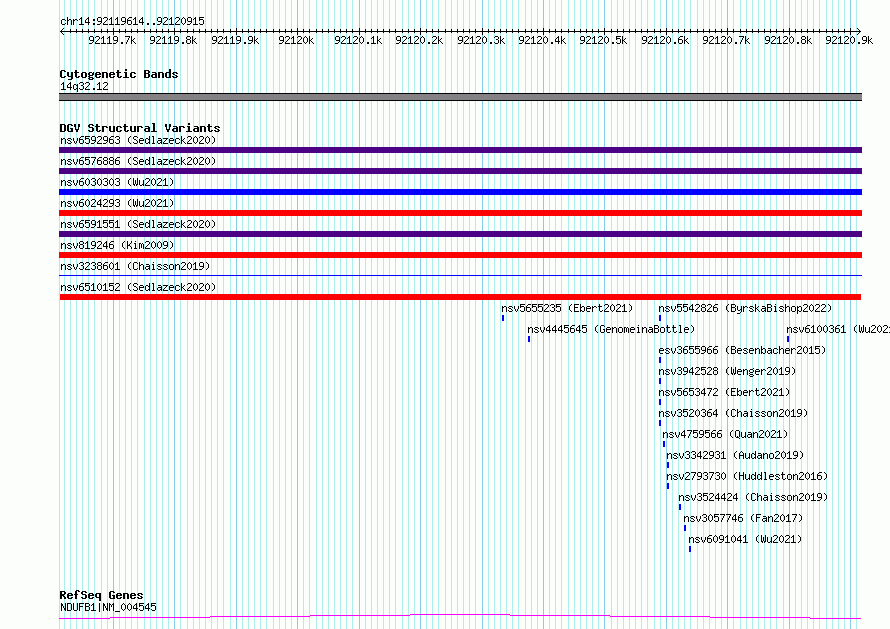Viewport: 890px width, 629px height.
Task: Select nsv3057746 (Fan2017) variant
Action: pos(743,518)
